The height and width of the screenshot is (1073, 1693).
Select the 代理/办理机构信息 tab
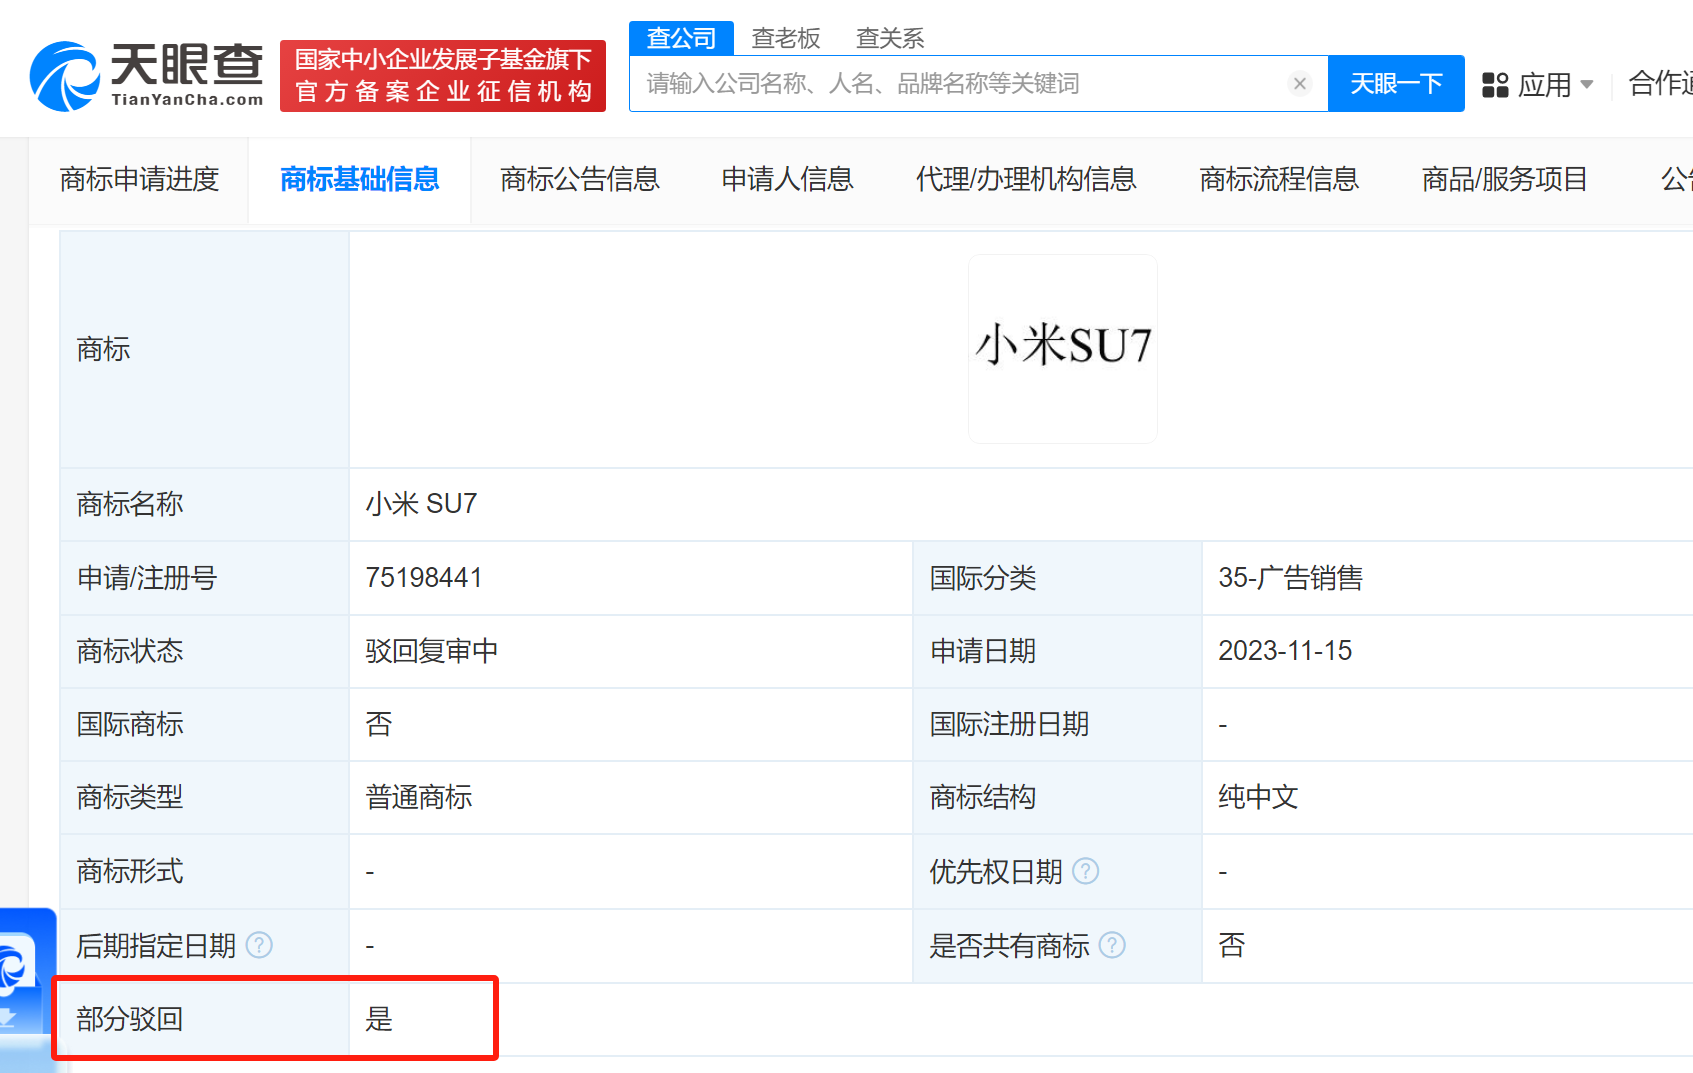coord(1026,179)
